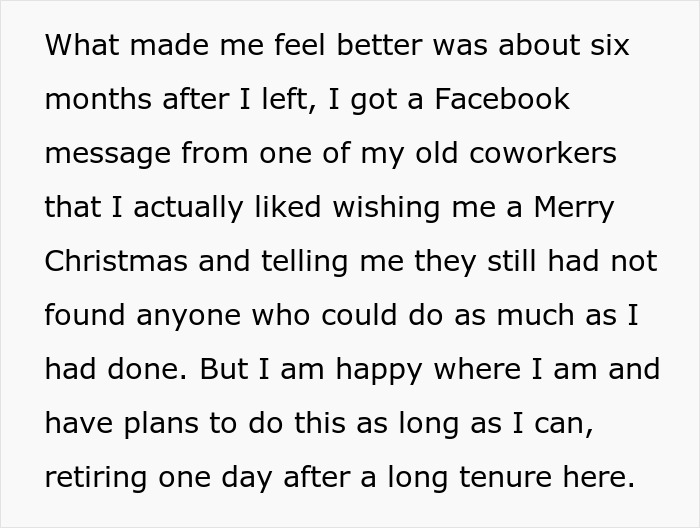Click the word "retiring" on the last line
Image resolution: width=700 pixels, height=528 pixels.
click(x=96, y=479)
